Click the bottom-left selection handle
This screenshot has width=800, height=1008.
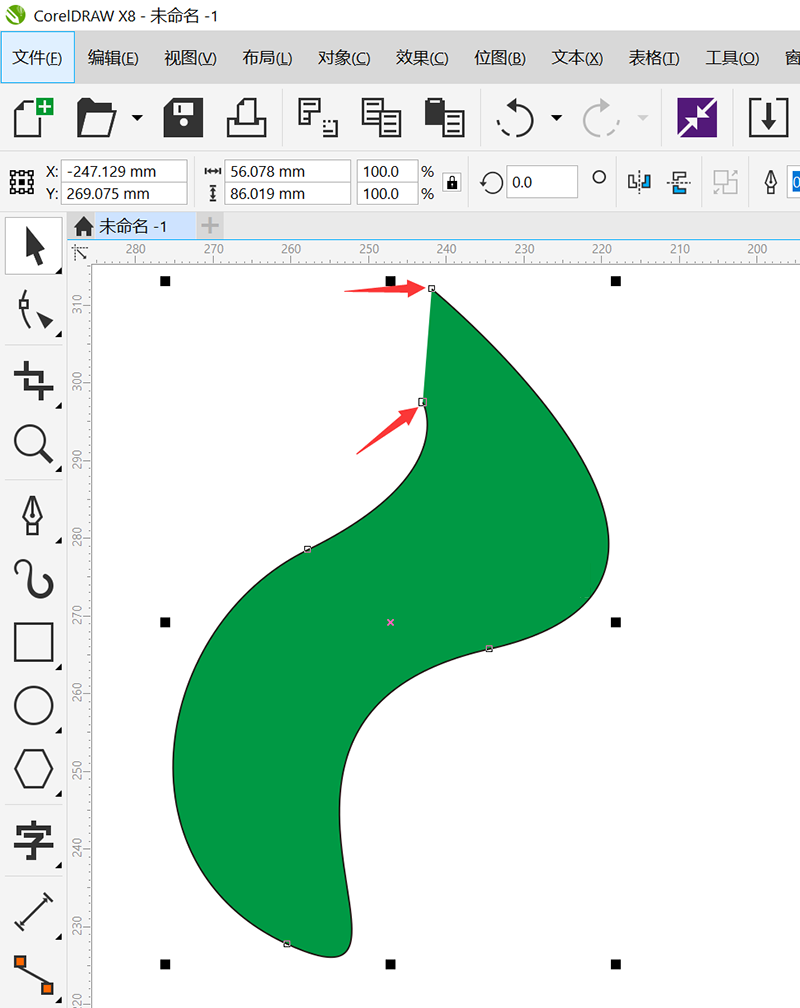(165, 964)
